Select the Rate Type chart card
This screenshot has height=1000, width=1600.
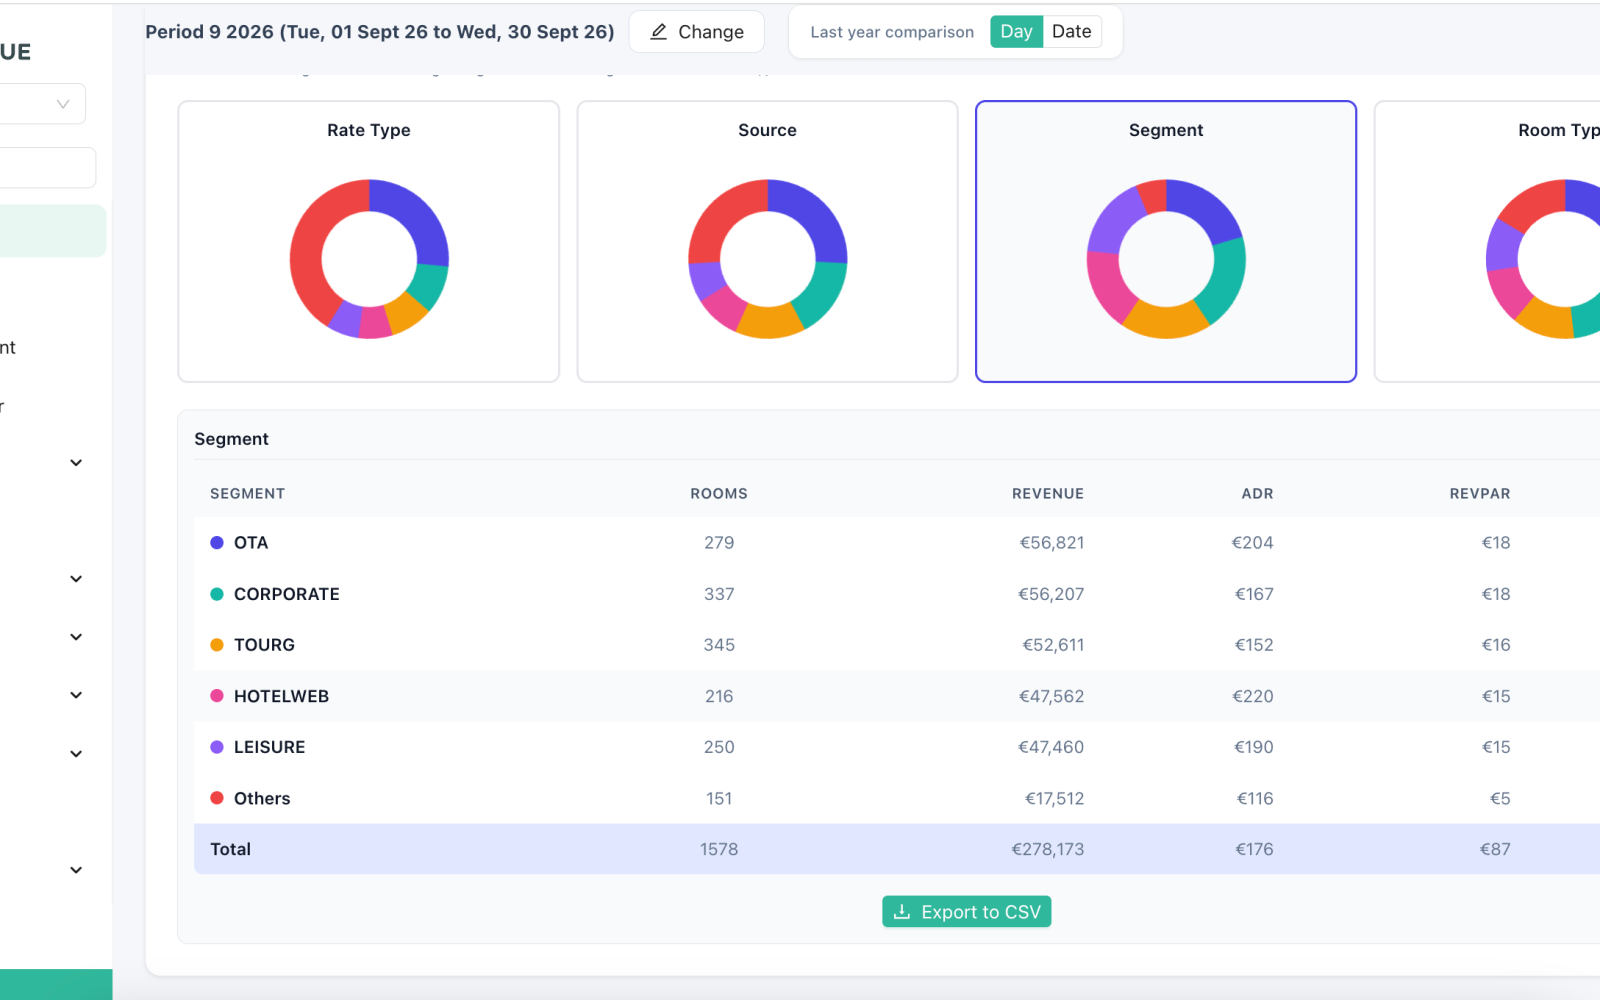tap(369, 241)
